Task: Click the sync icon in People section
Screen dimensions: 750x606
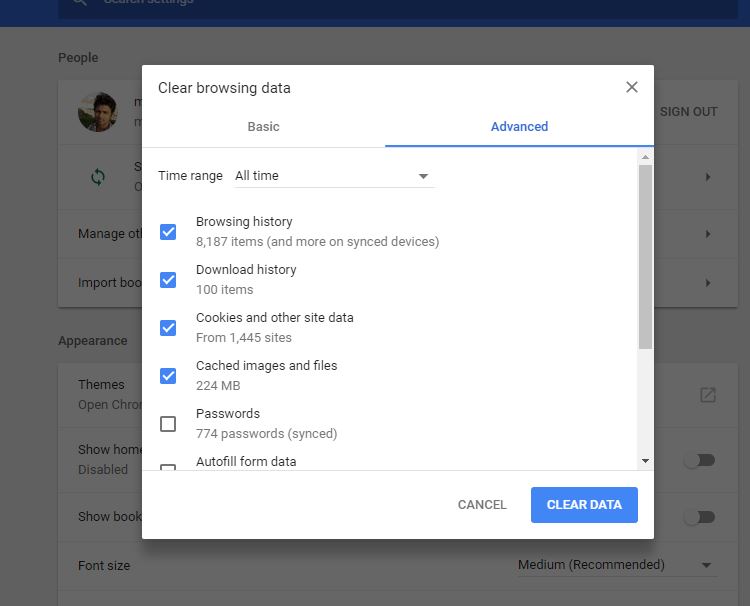Action: pos(97,177)
